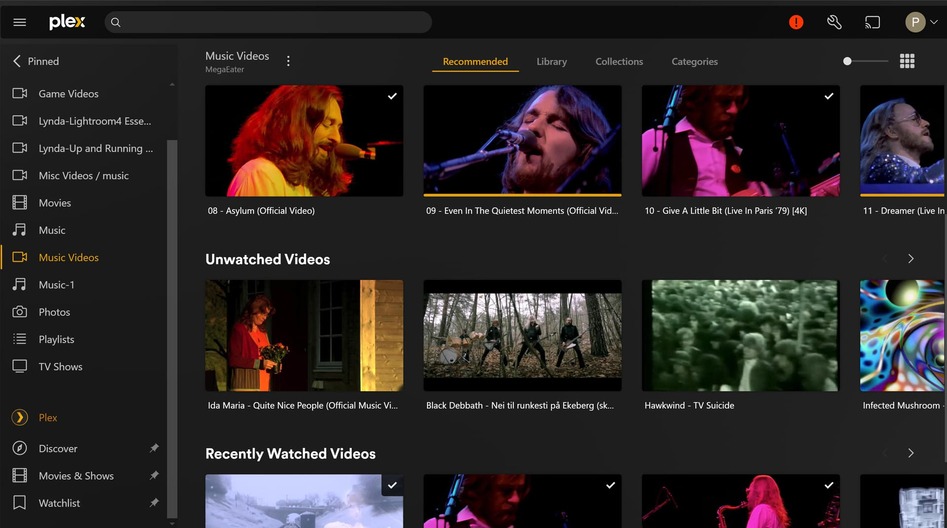
Task: Click the search magnifier icon
Action: (x=115, y=22)
